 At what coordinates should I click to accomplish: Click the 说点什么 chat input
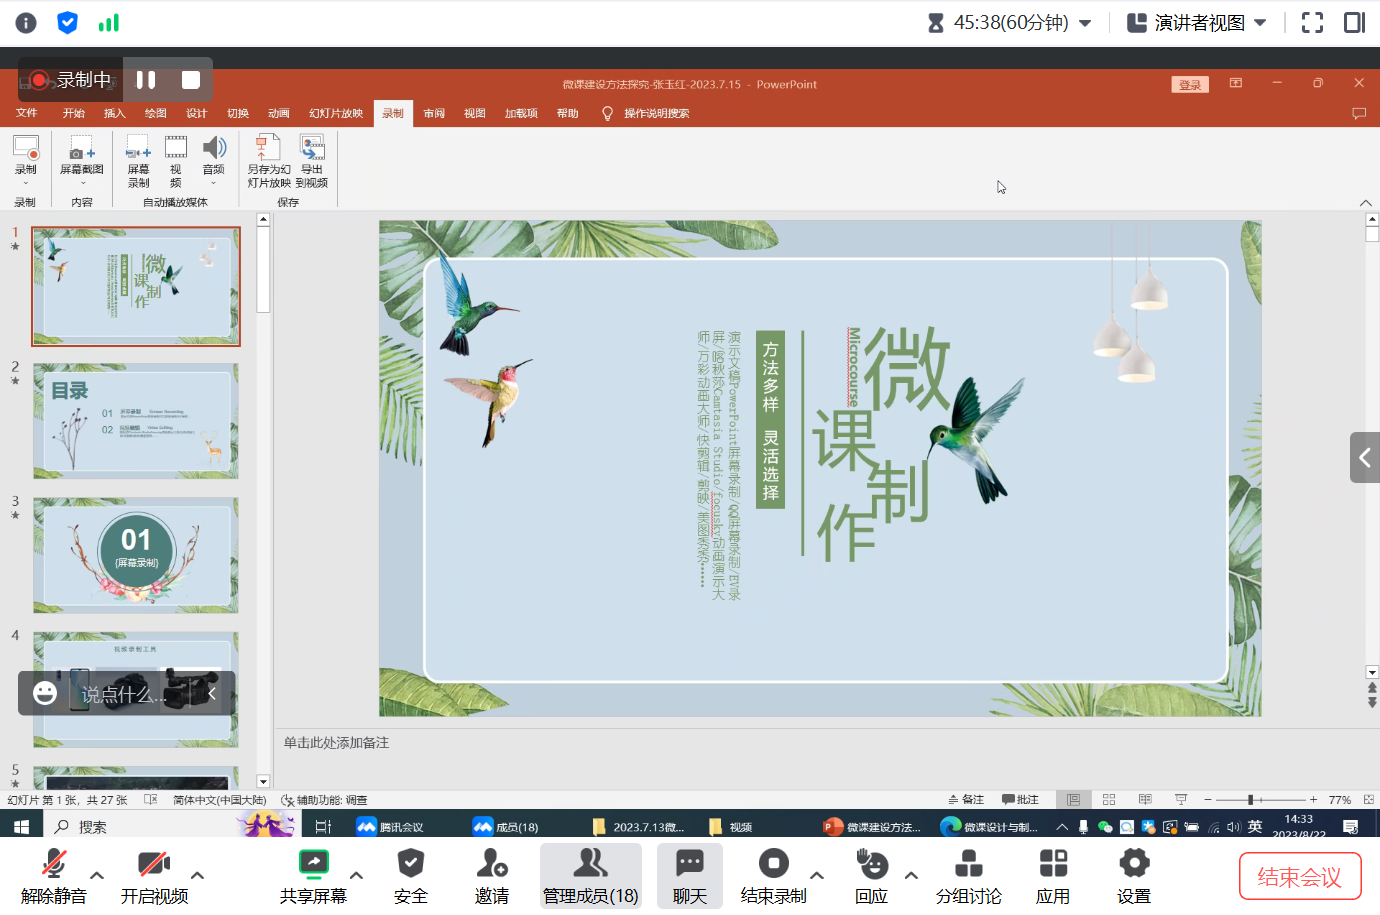(125, 694)
